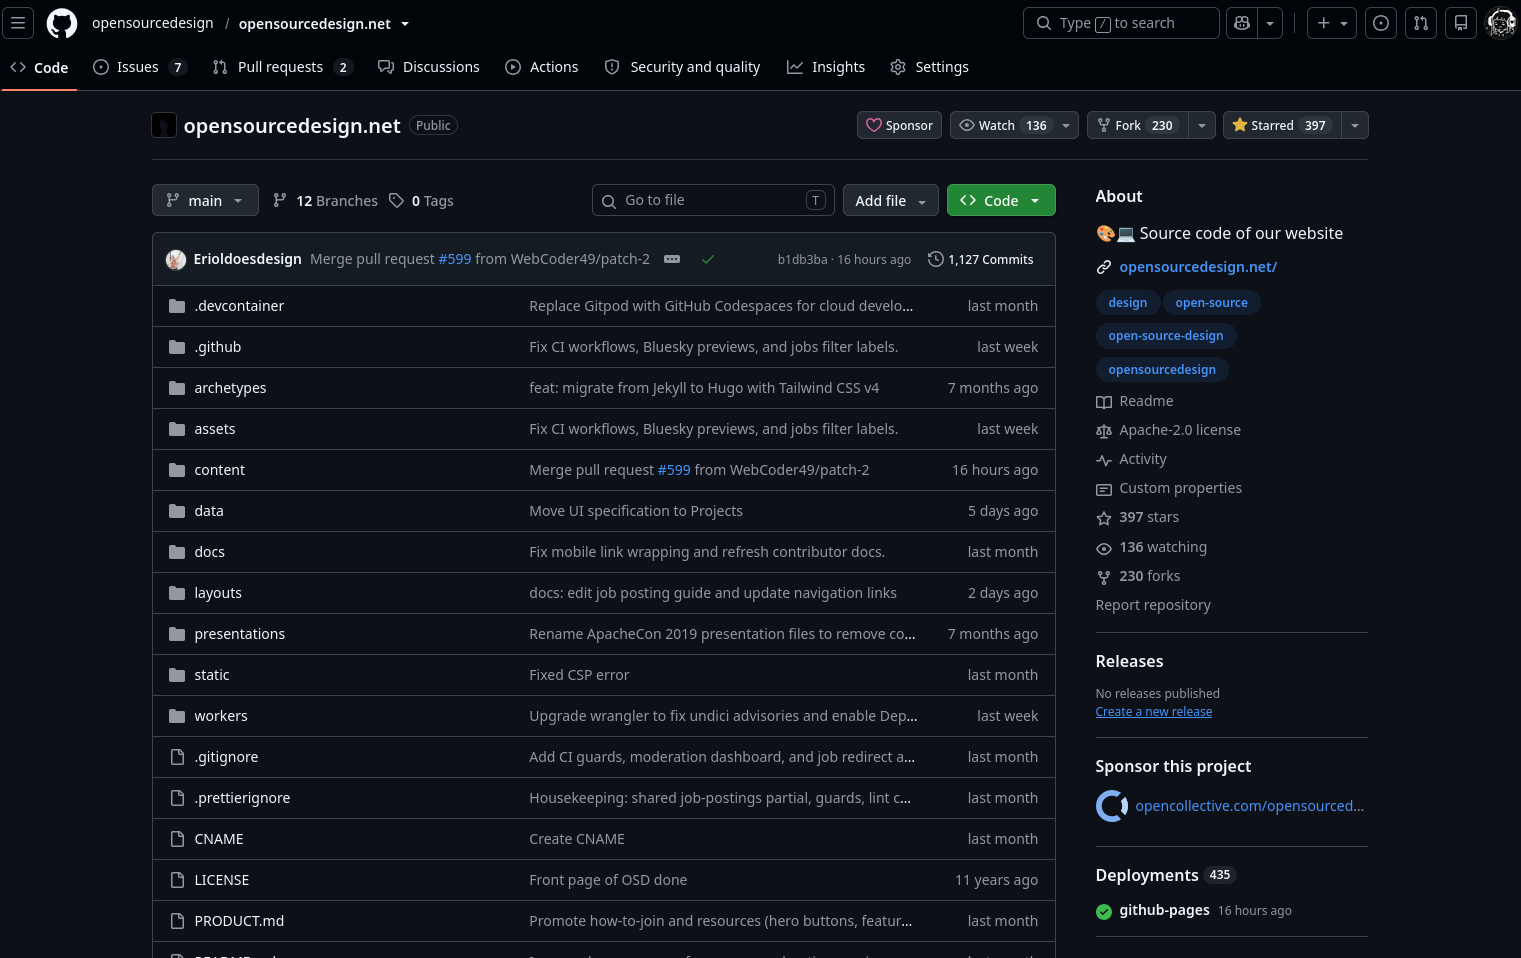Open the presentations folder
Viewport: 1521px width, 958px height.
point(239,634)
